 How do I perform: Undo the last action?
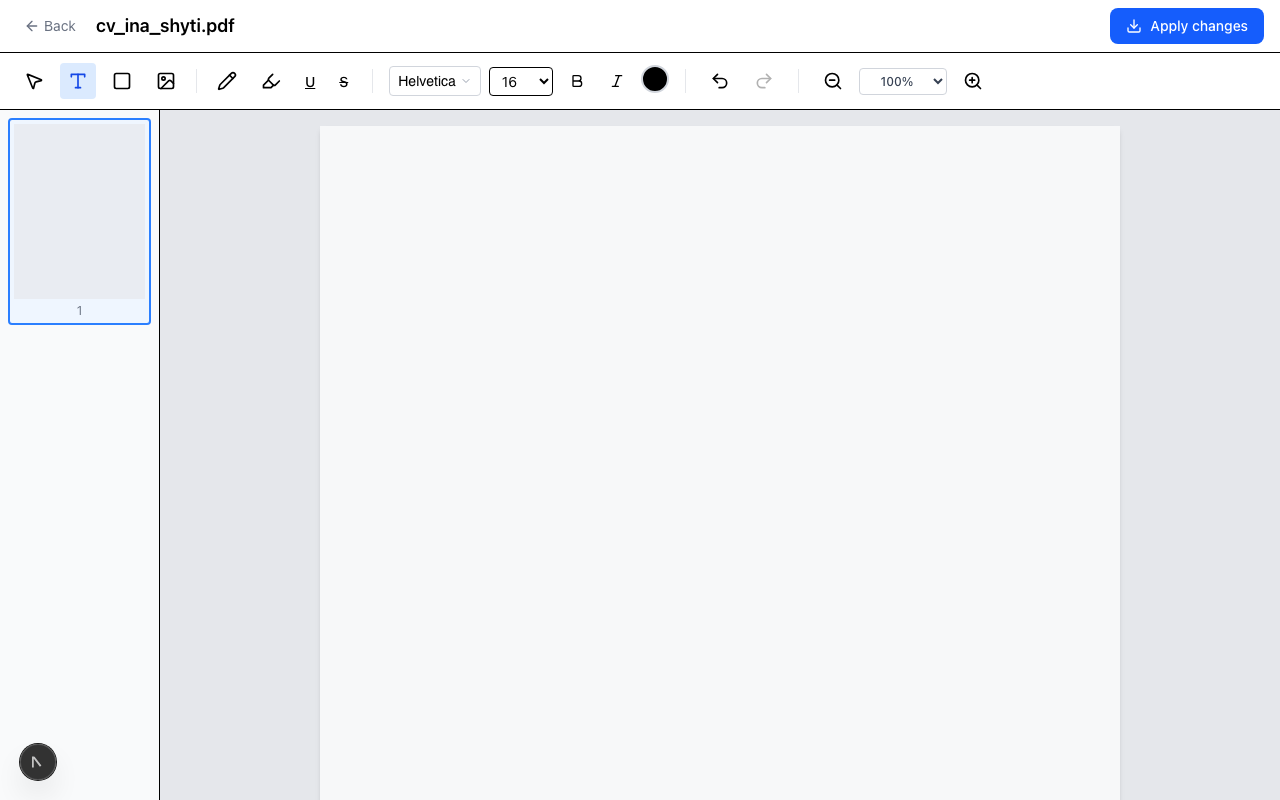click(720, 81)
